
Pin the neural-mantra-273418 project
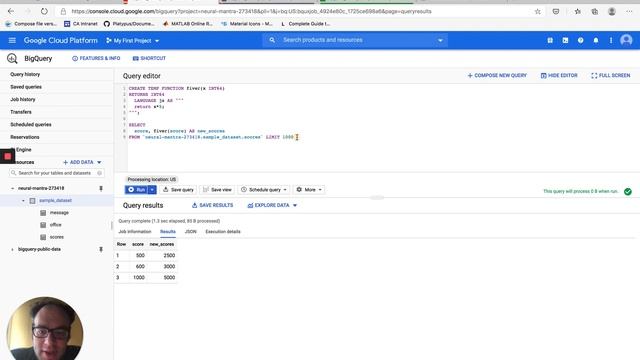(101, 188)
